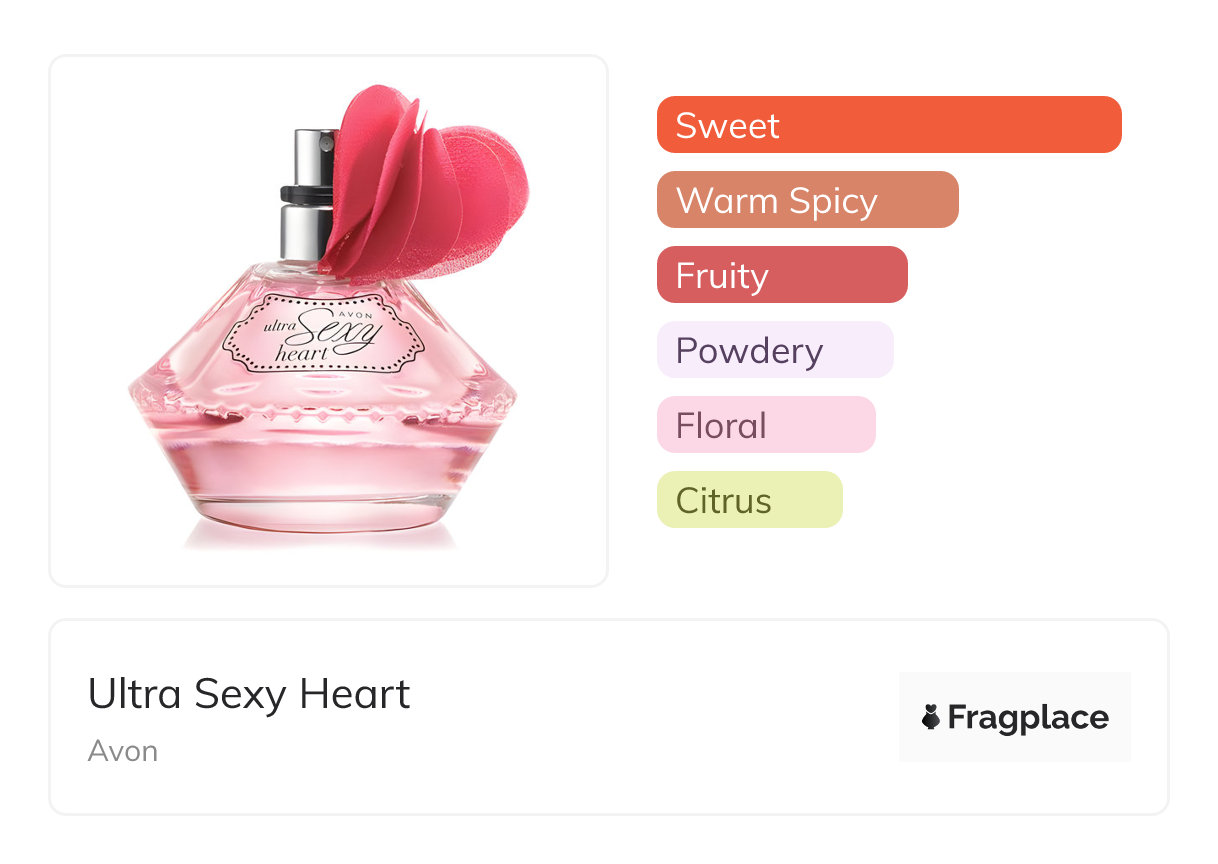1218x864 pixels.
Task: Select the Floral accord bar
Action: (x=765, y=425)
